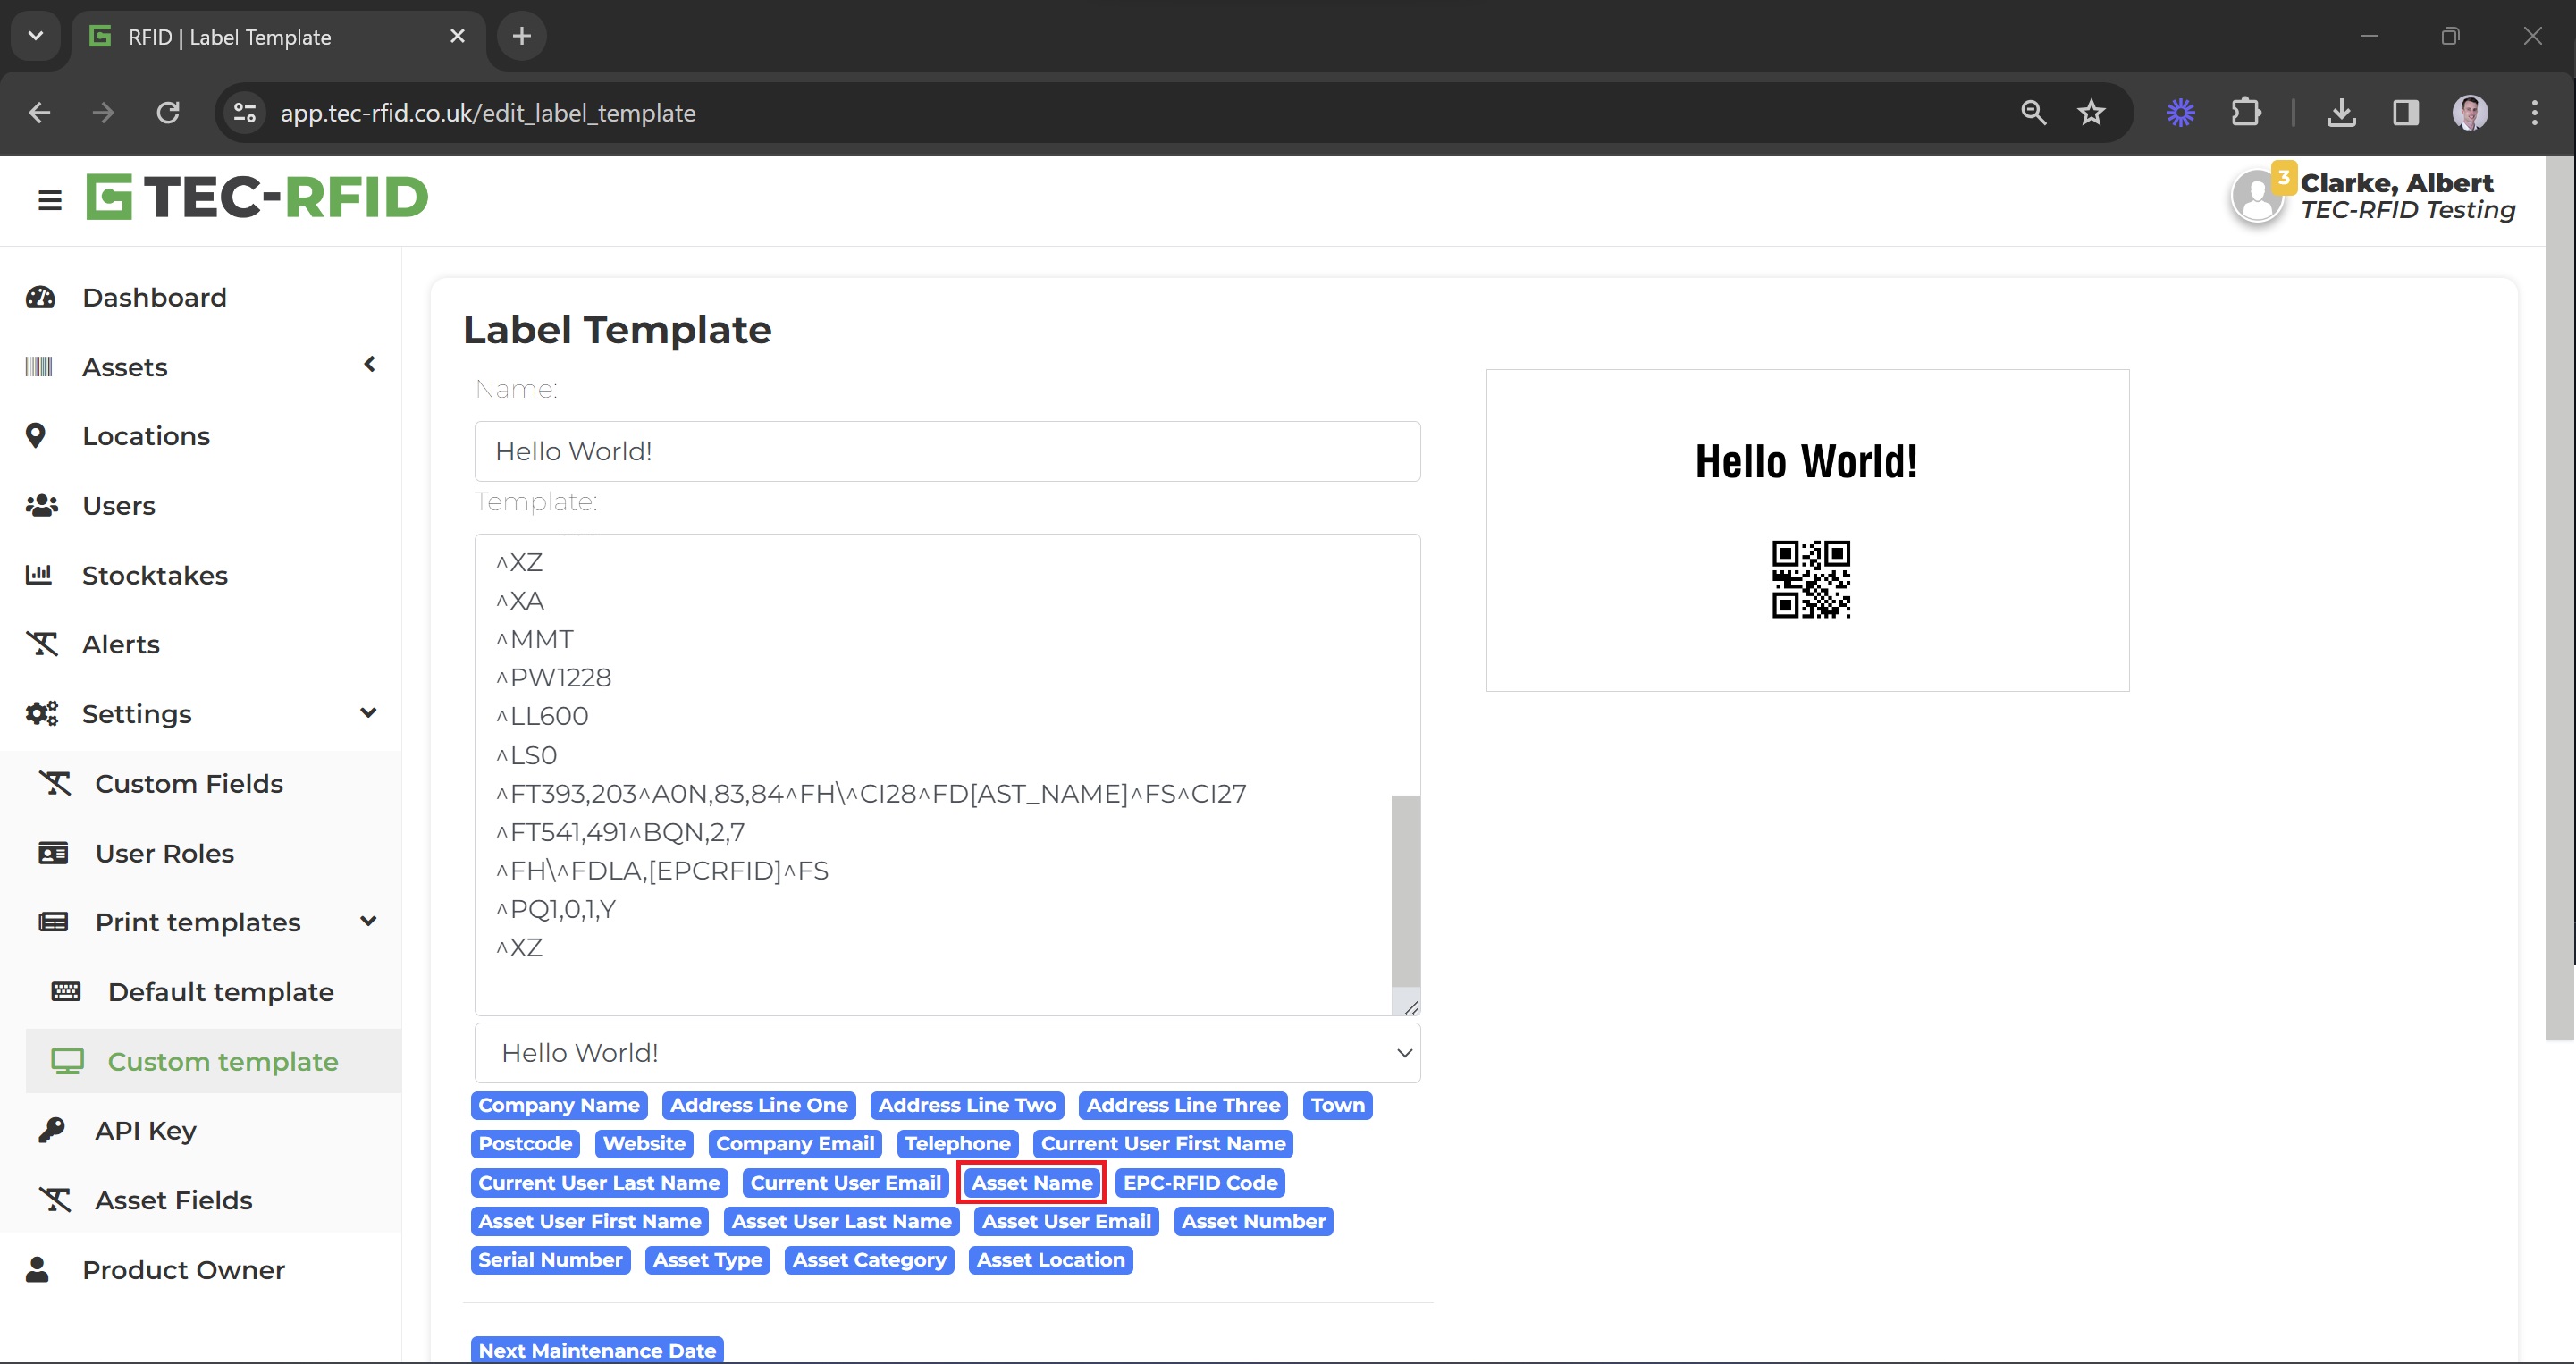Screen dimensions: 2576x1364
Task: Click the Users group icon
Action: pyautogui.click(x=41, y=505)
